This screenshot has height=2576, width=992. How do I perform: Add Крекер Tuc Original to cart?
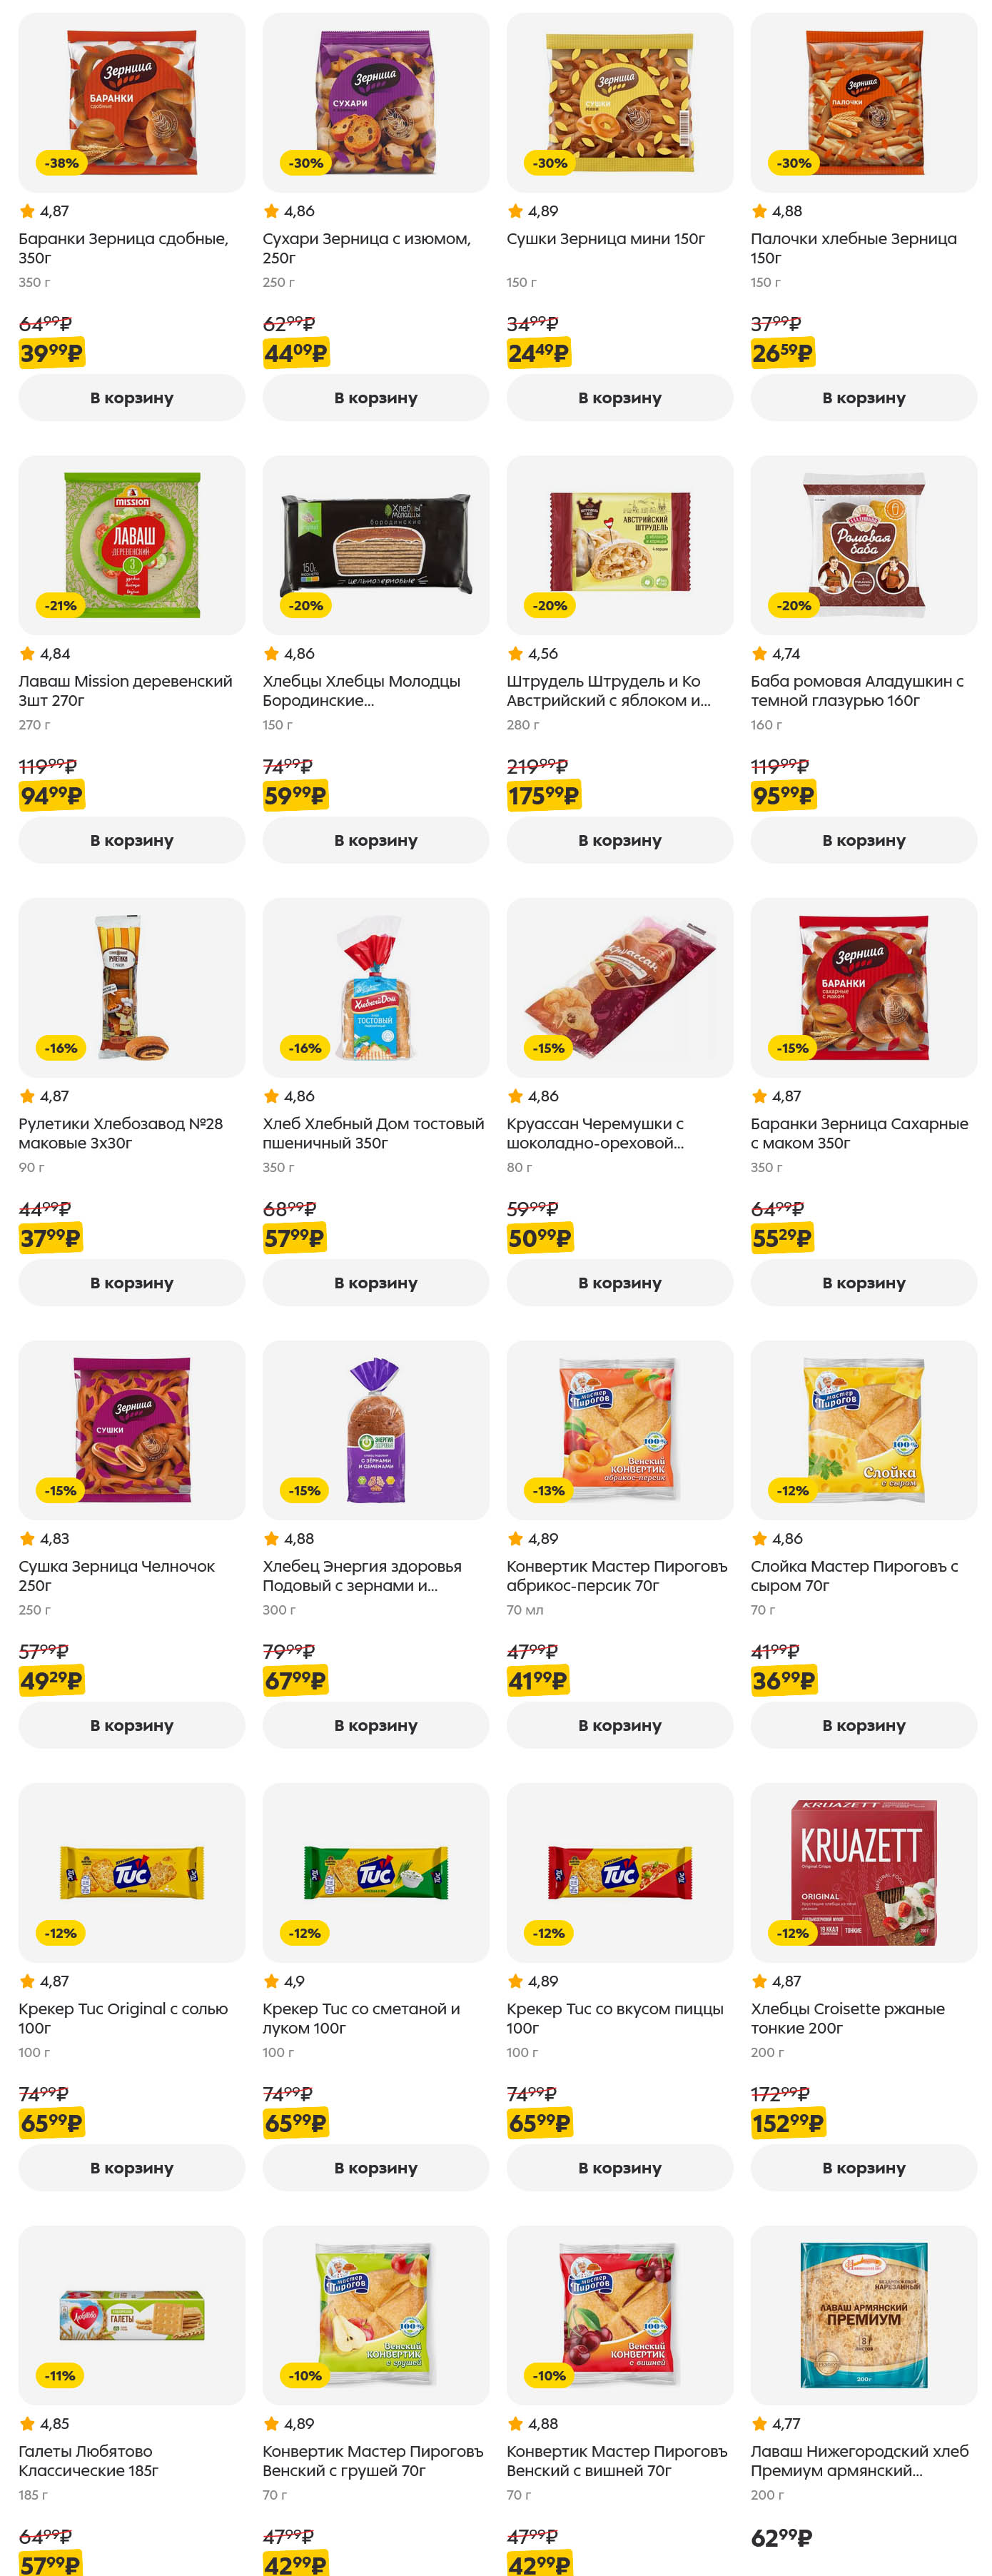click(x=131, y=2168)
